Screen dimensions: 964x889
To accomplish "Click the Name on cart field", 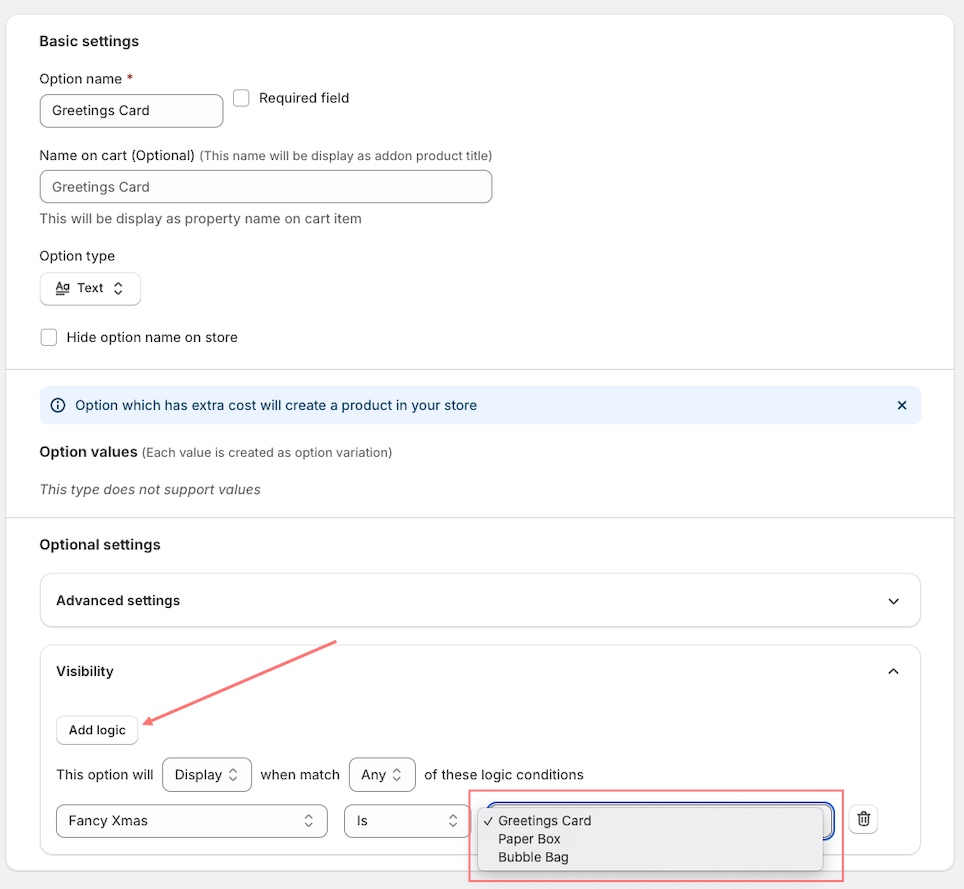I will pyautogui.click(x=266, y=187).
